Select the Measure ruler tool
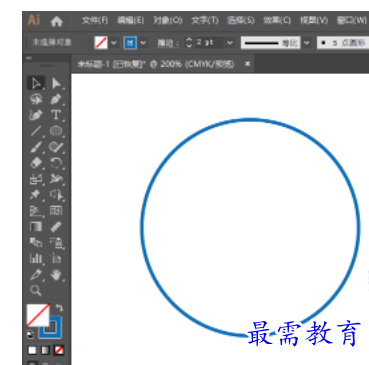The height and width of the screenshot is (365, 369). point(56,227)
